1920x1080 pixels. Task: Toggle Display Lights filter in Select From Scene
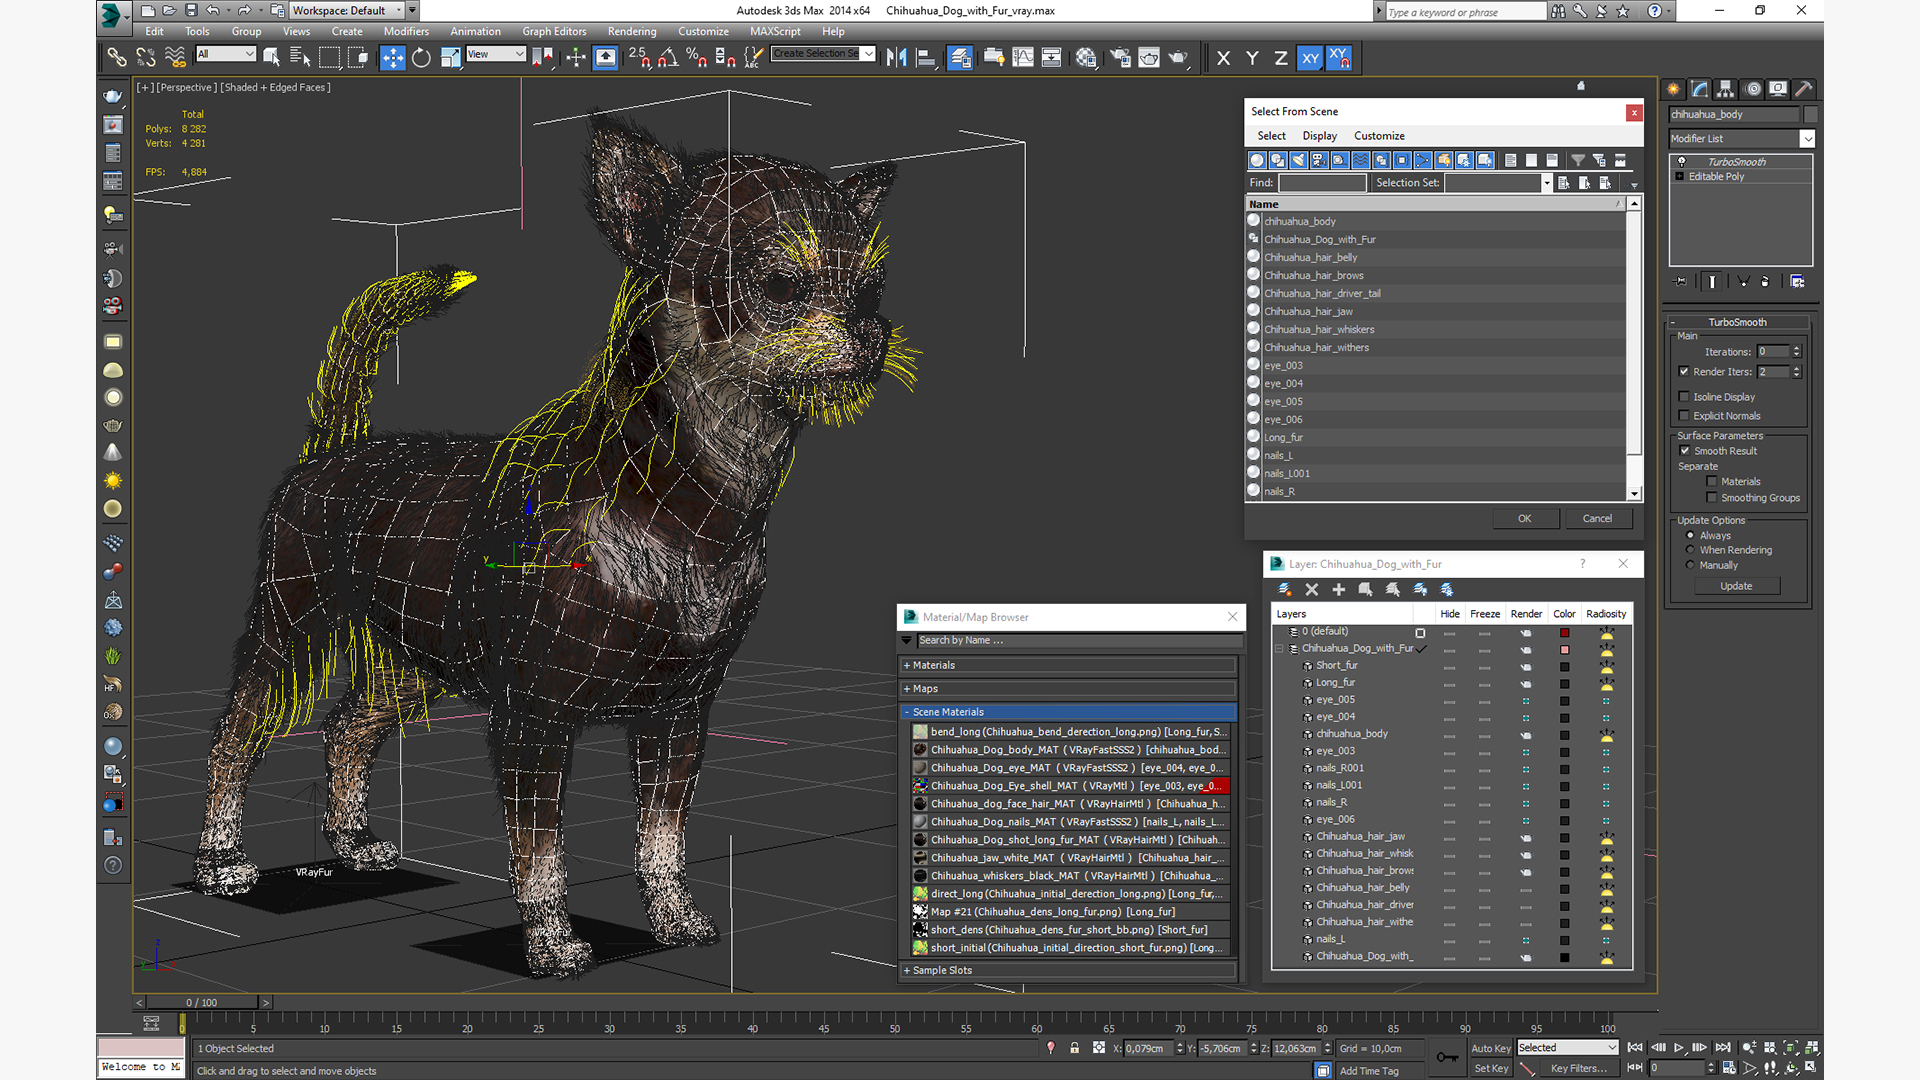tap(1299, 160)
